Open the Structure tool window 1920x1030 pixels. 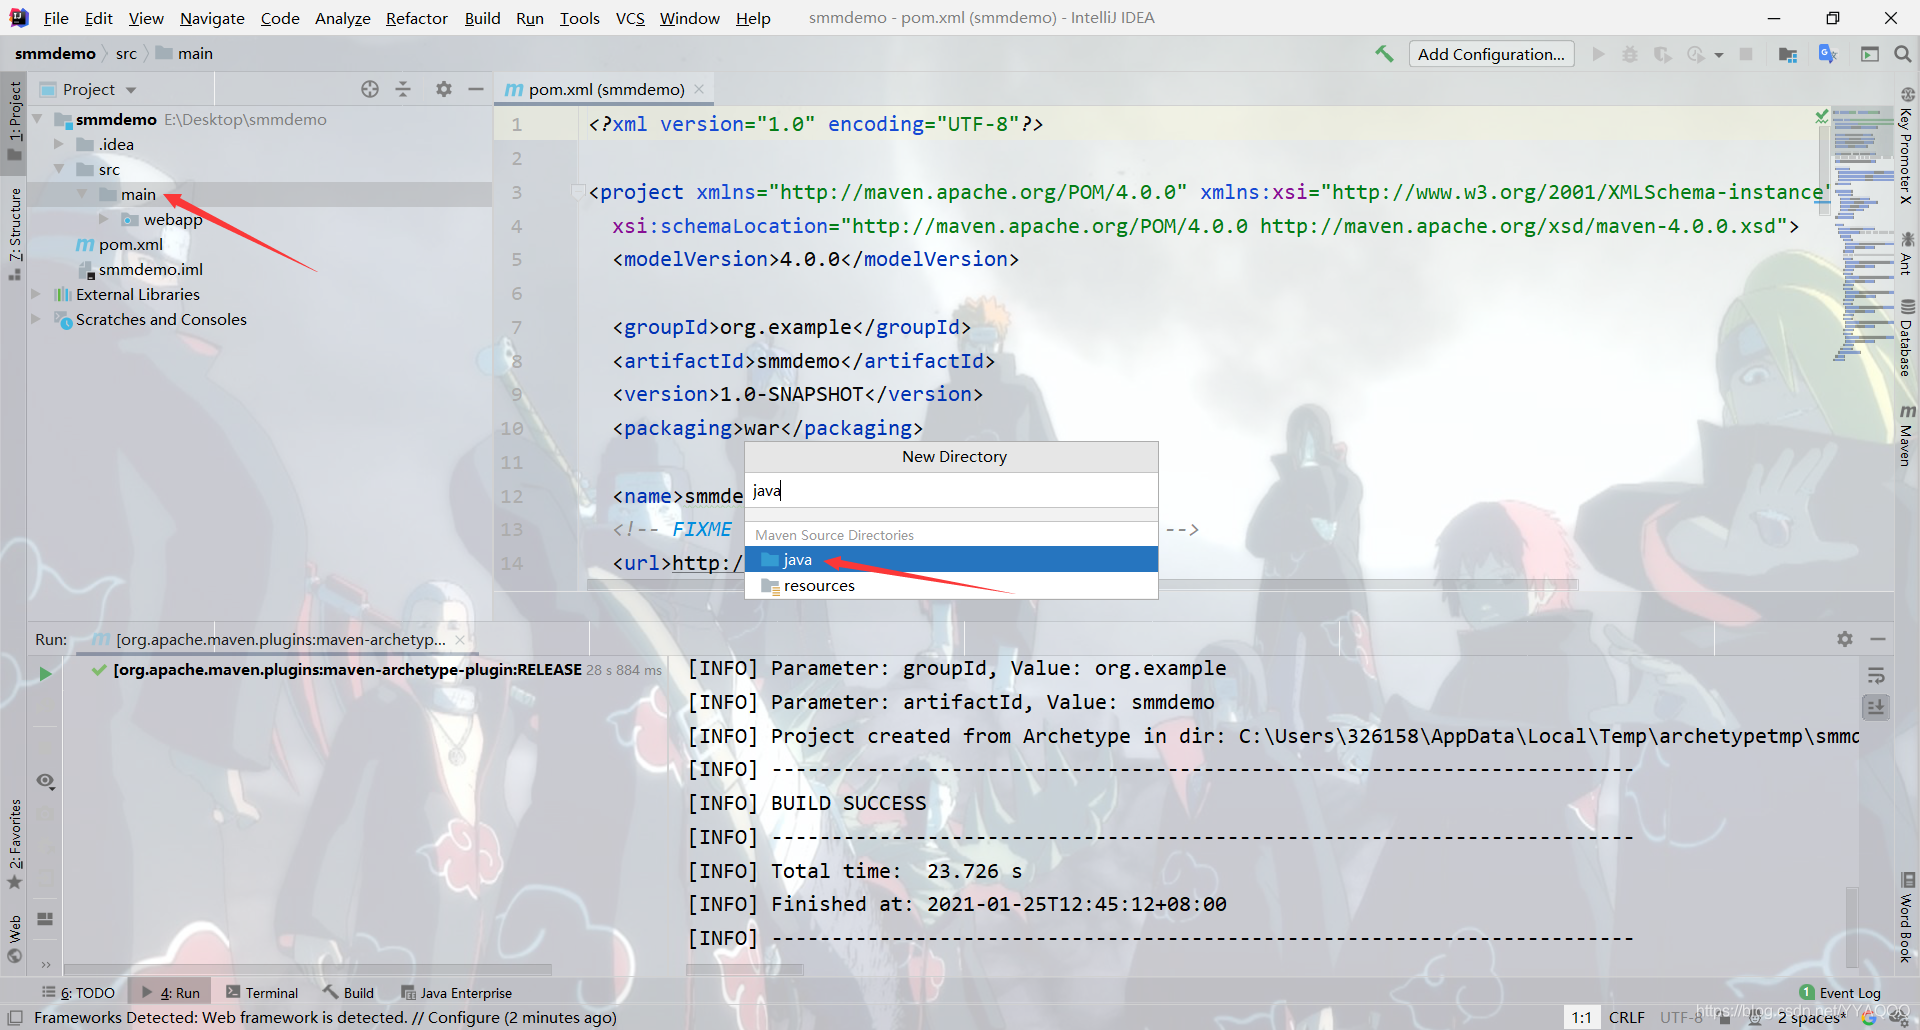pyautogui.click(x=14, y=235)
